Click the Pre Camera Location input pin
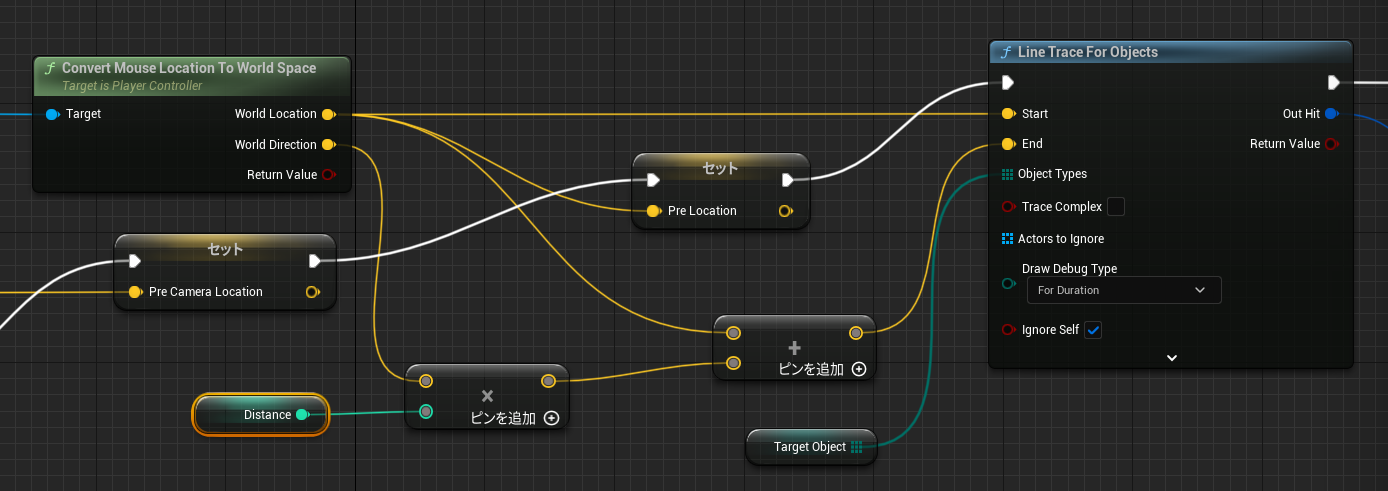This screenshot has height=491, width=1388. click(x=136, y=292)
